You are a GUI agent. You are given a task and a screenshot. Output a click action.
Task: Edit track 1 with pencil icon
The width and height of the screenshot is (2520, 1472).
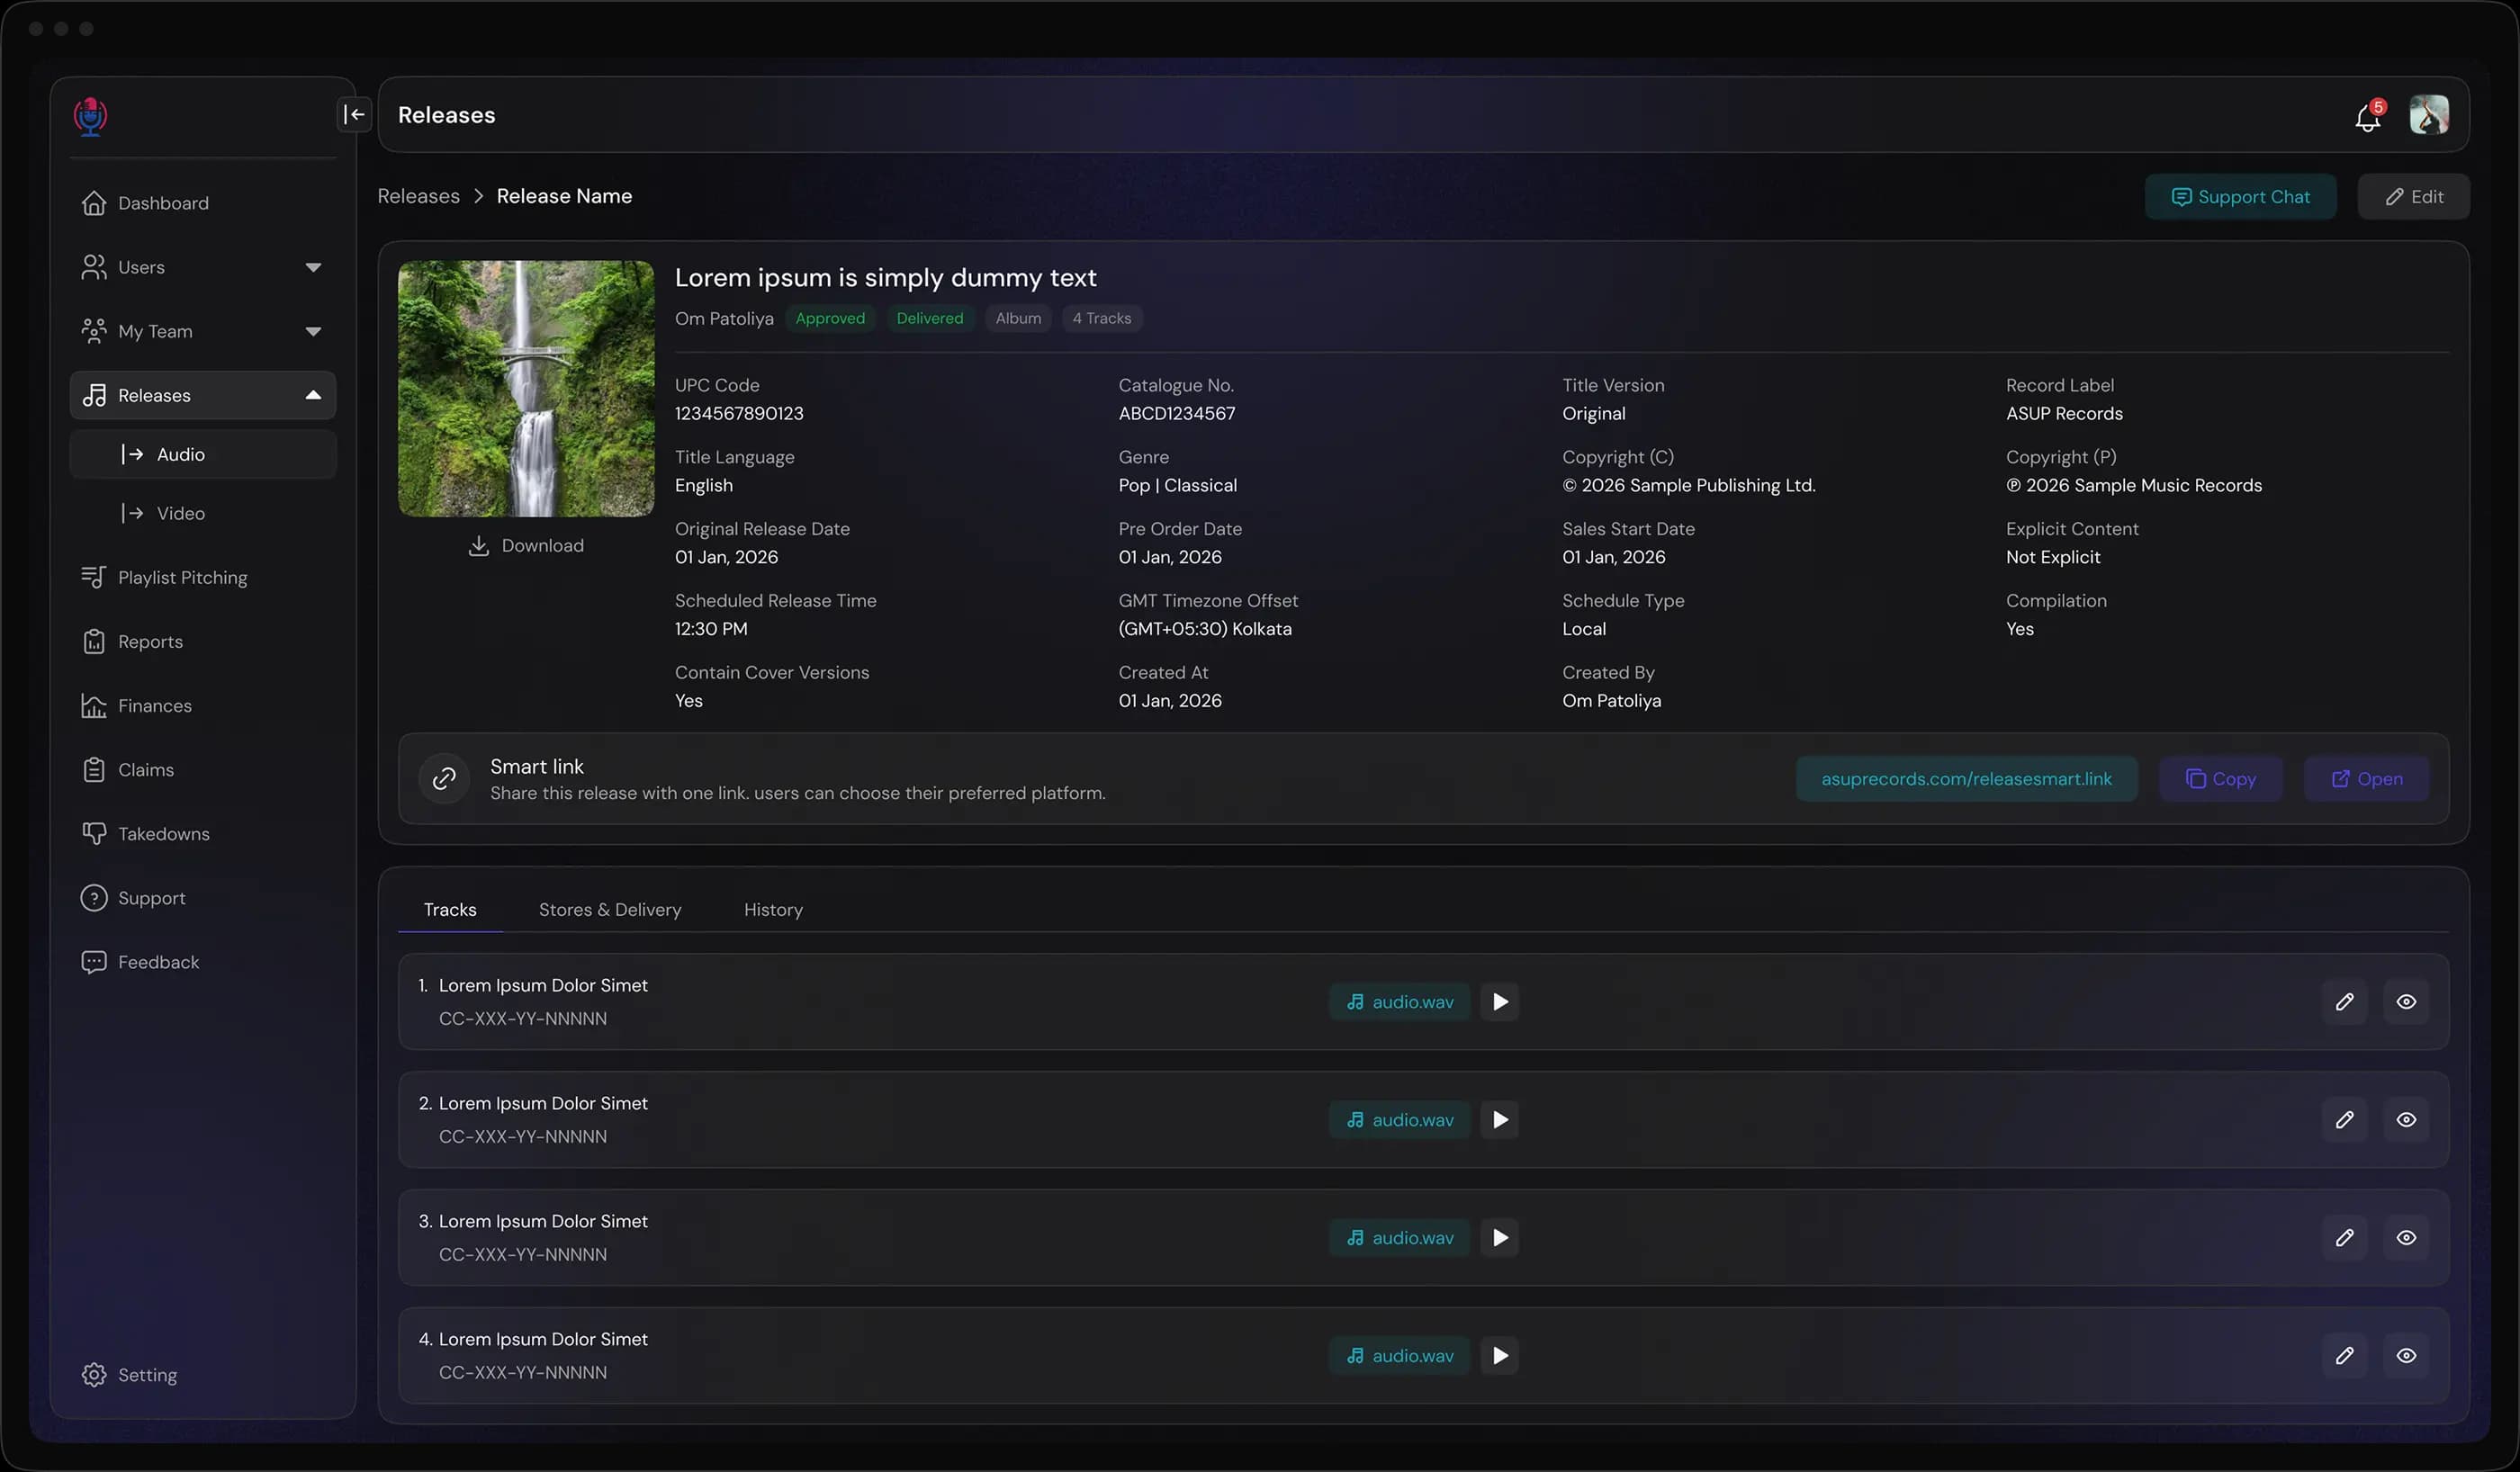click(2344, 1001)
